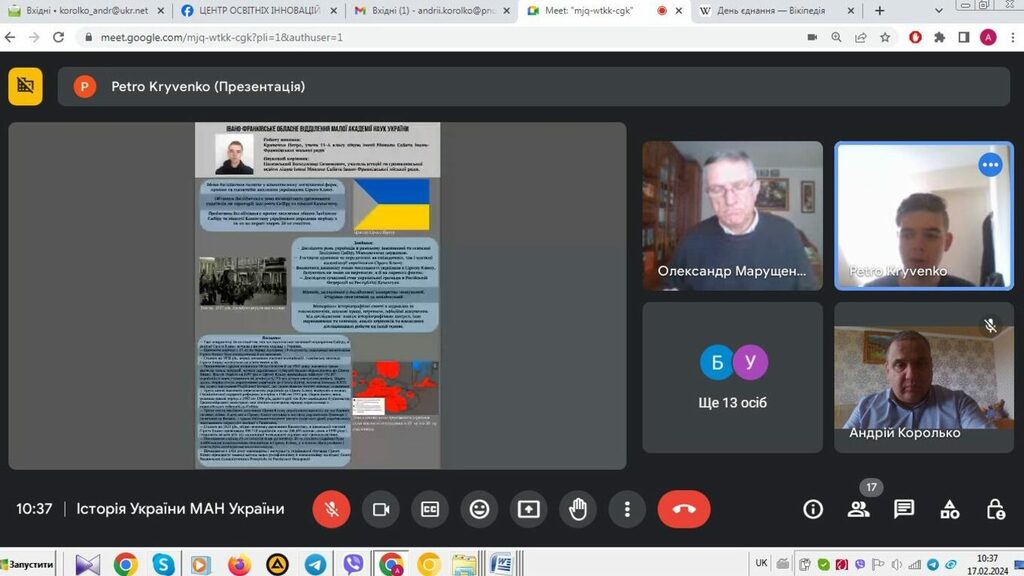Click the presentation slide thumbnail
This screenshot has width=1024, height=576.
point(317,295)
